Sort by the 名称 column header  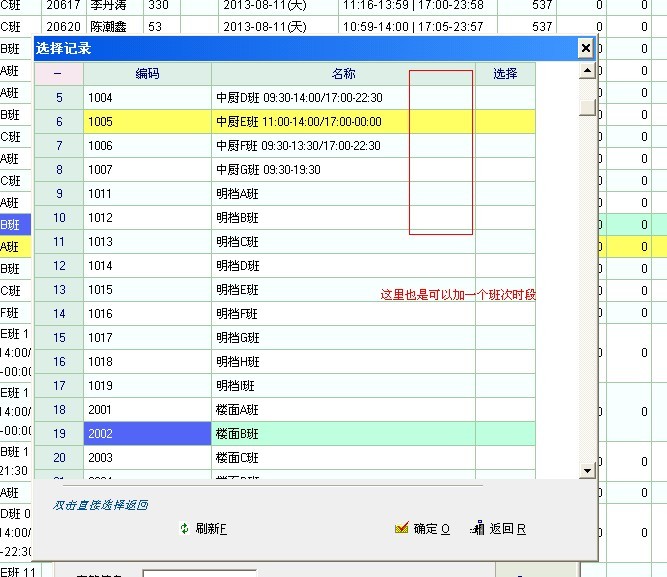[x=343, y=74]
